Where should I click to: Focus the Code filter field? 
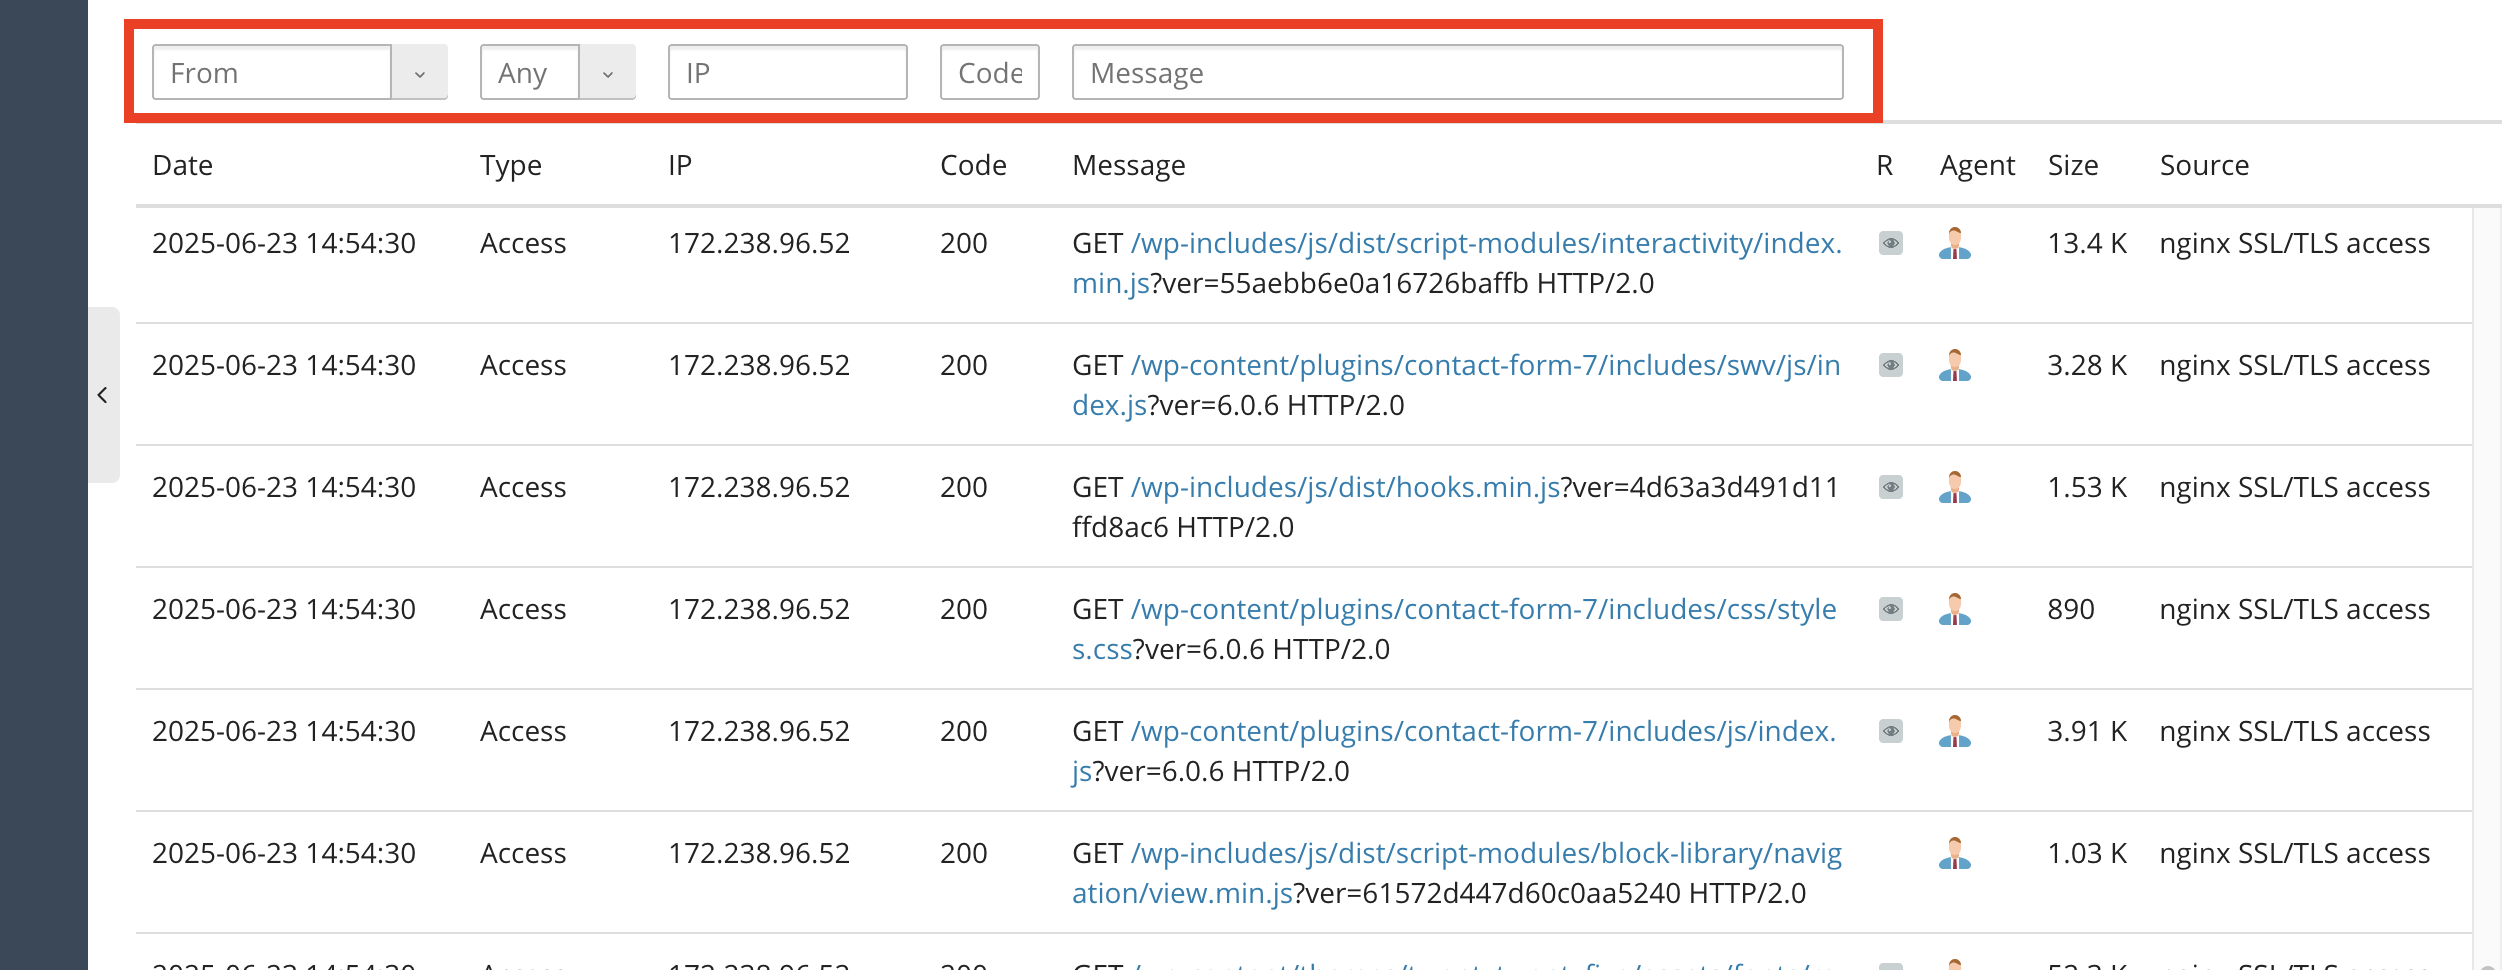tap(989, 72)
